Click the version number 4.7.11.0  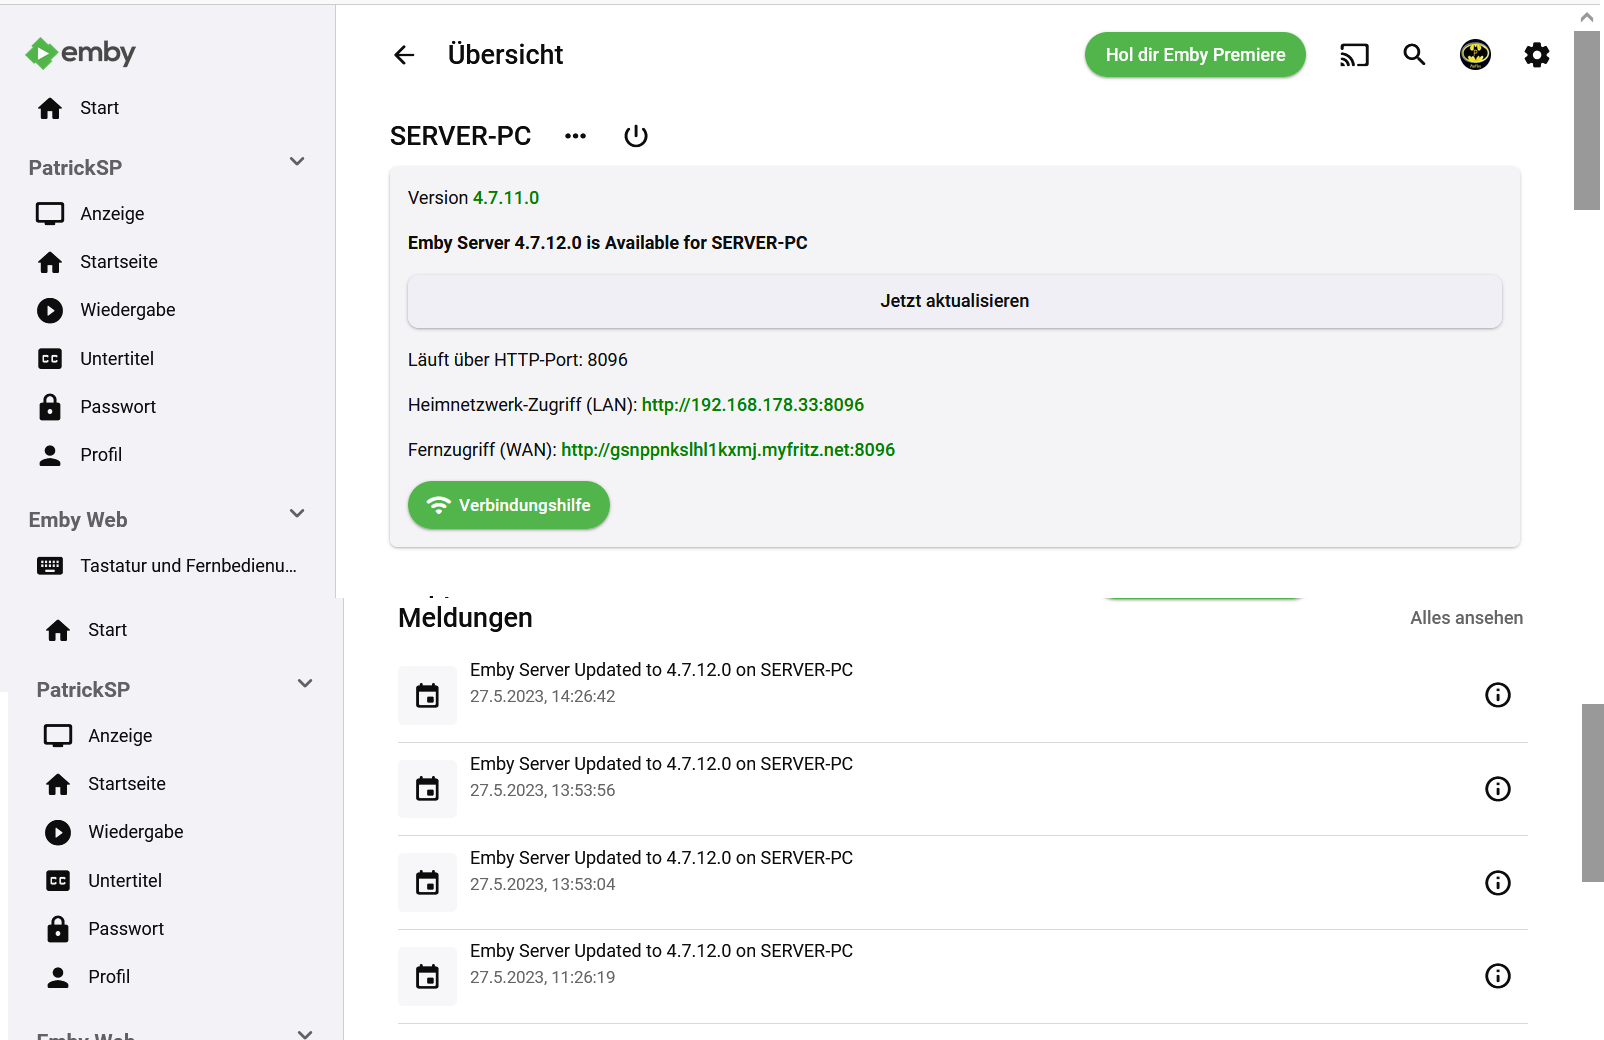506,198
